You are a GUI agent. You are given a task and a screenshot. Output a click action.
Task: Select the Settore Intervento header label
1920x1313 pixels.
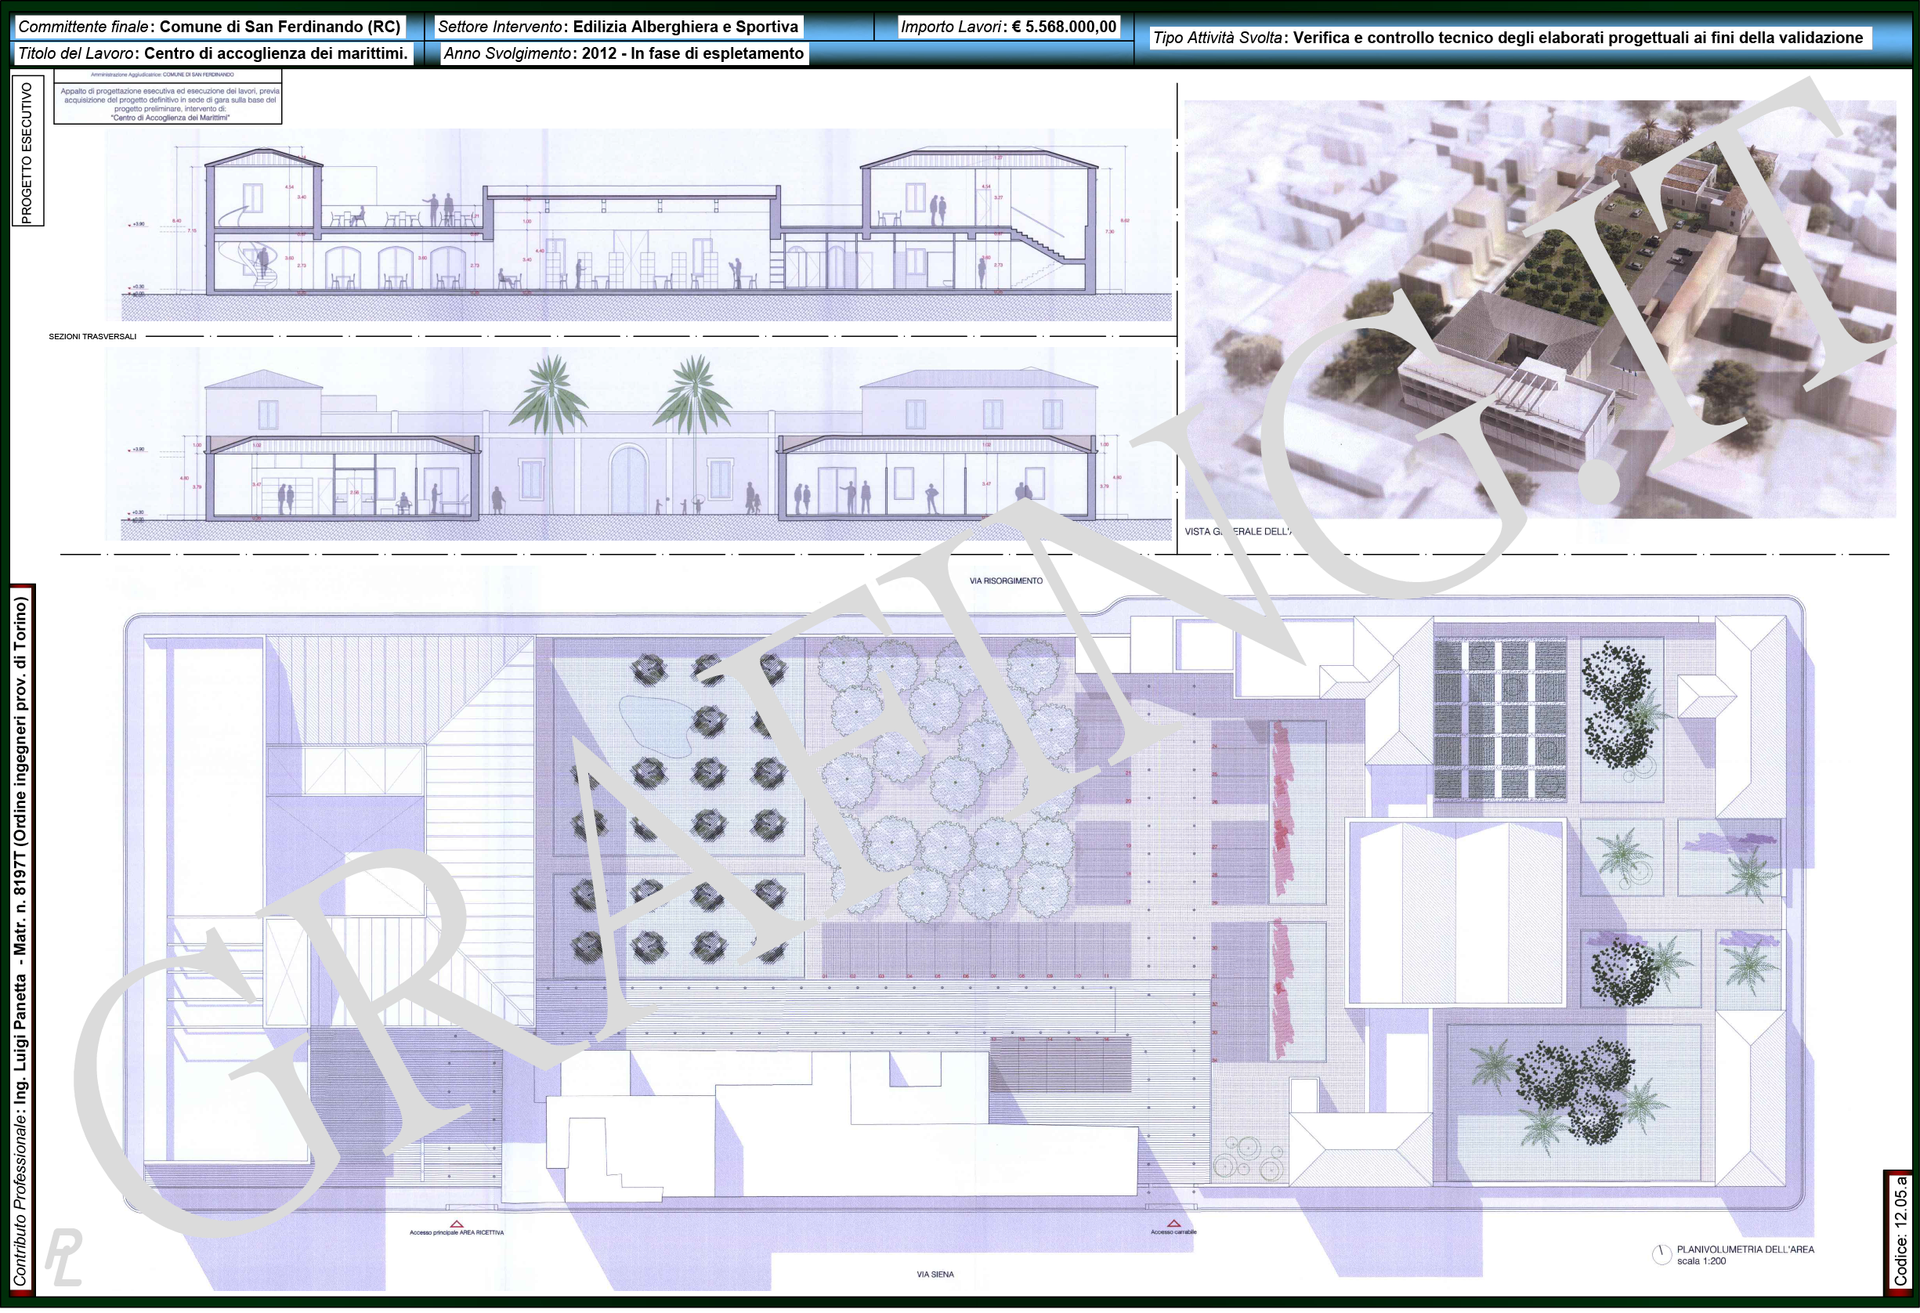pos(618,27)
